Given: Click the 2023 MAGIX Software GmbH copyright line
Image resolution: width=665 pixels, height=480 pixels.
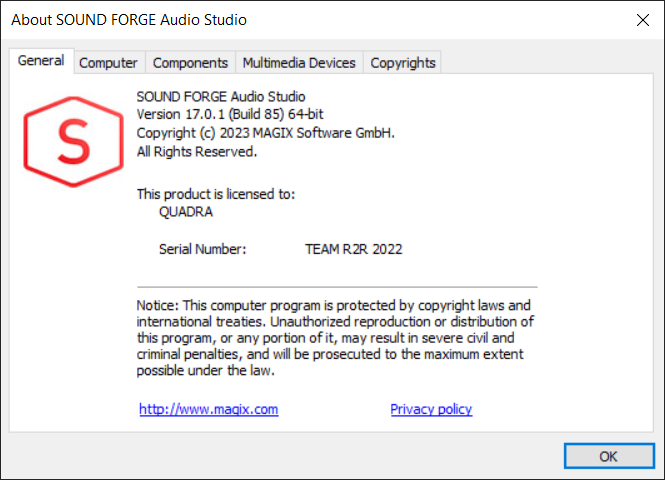Looking at the screenshot, I should coord(265,133).
